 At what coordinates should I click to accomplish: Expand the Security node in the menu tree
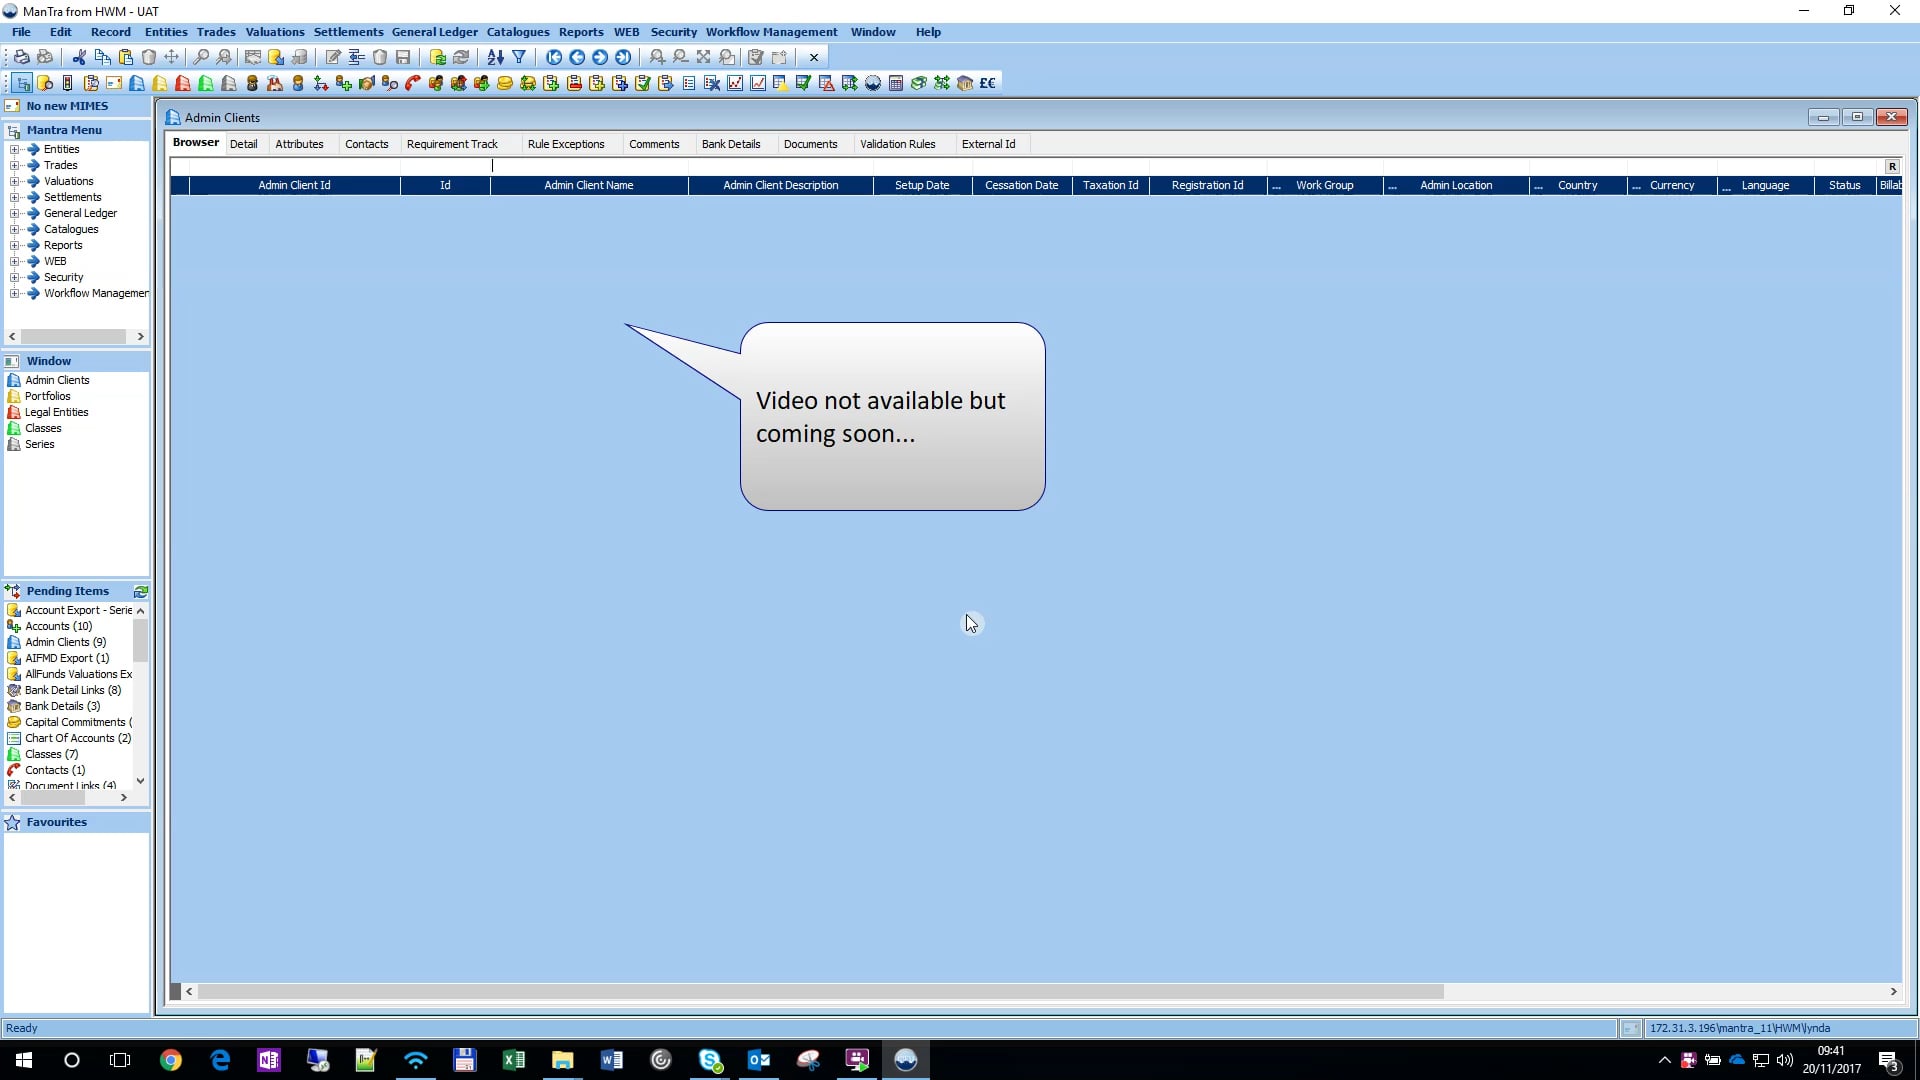click(x=13, y=277)
